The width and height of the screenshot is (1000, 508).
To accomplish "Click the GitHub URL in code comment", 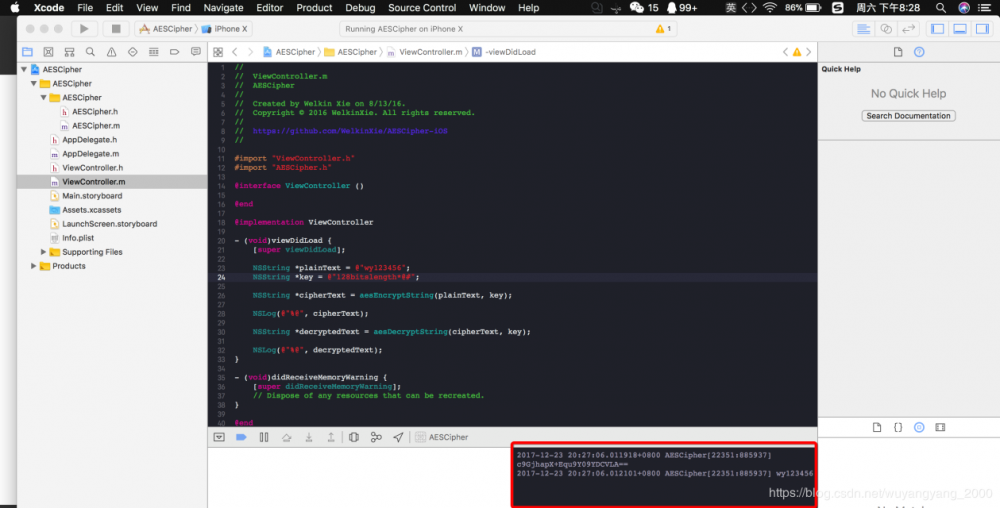I will pyautogui.click(x=350, y=131).
